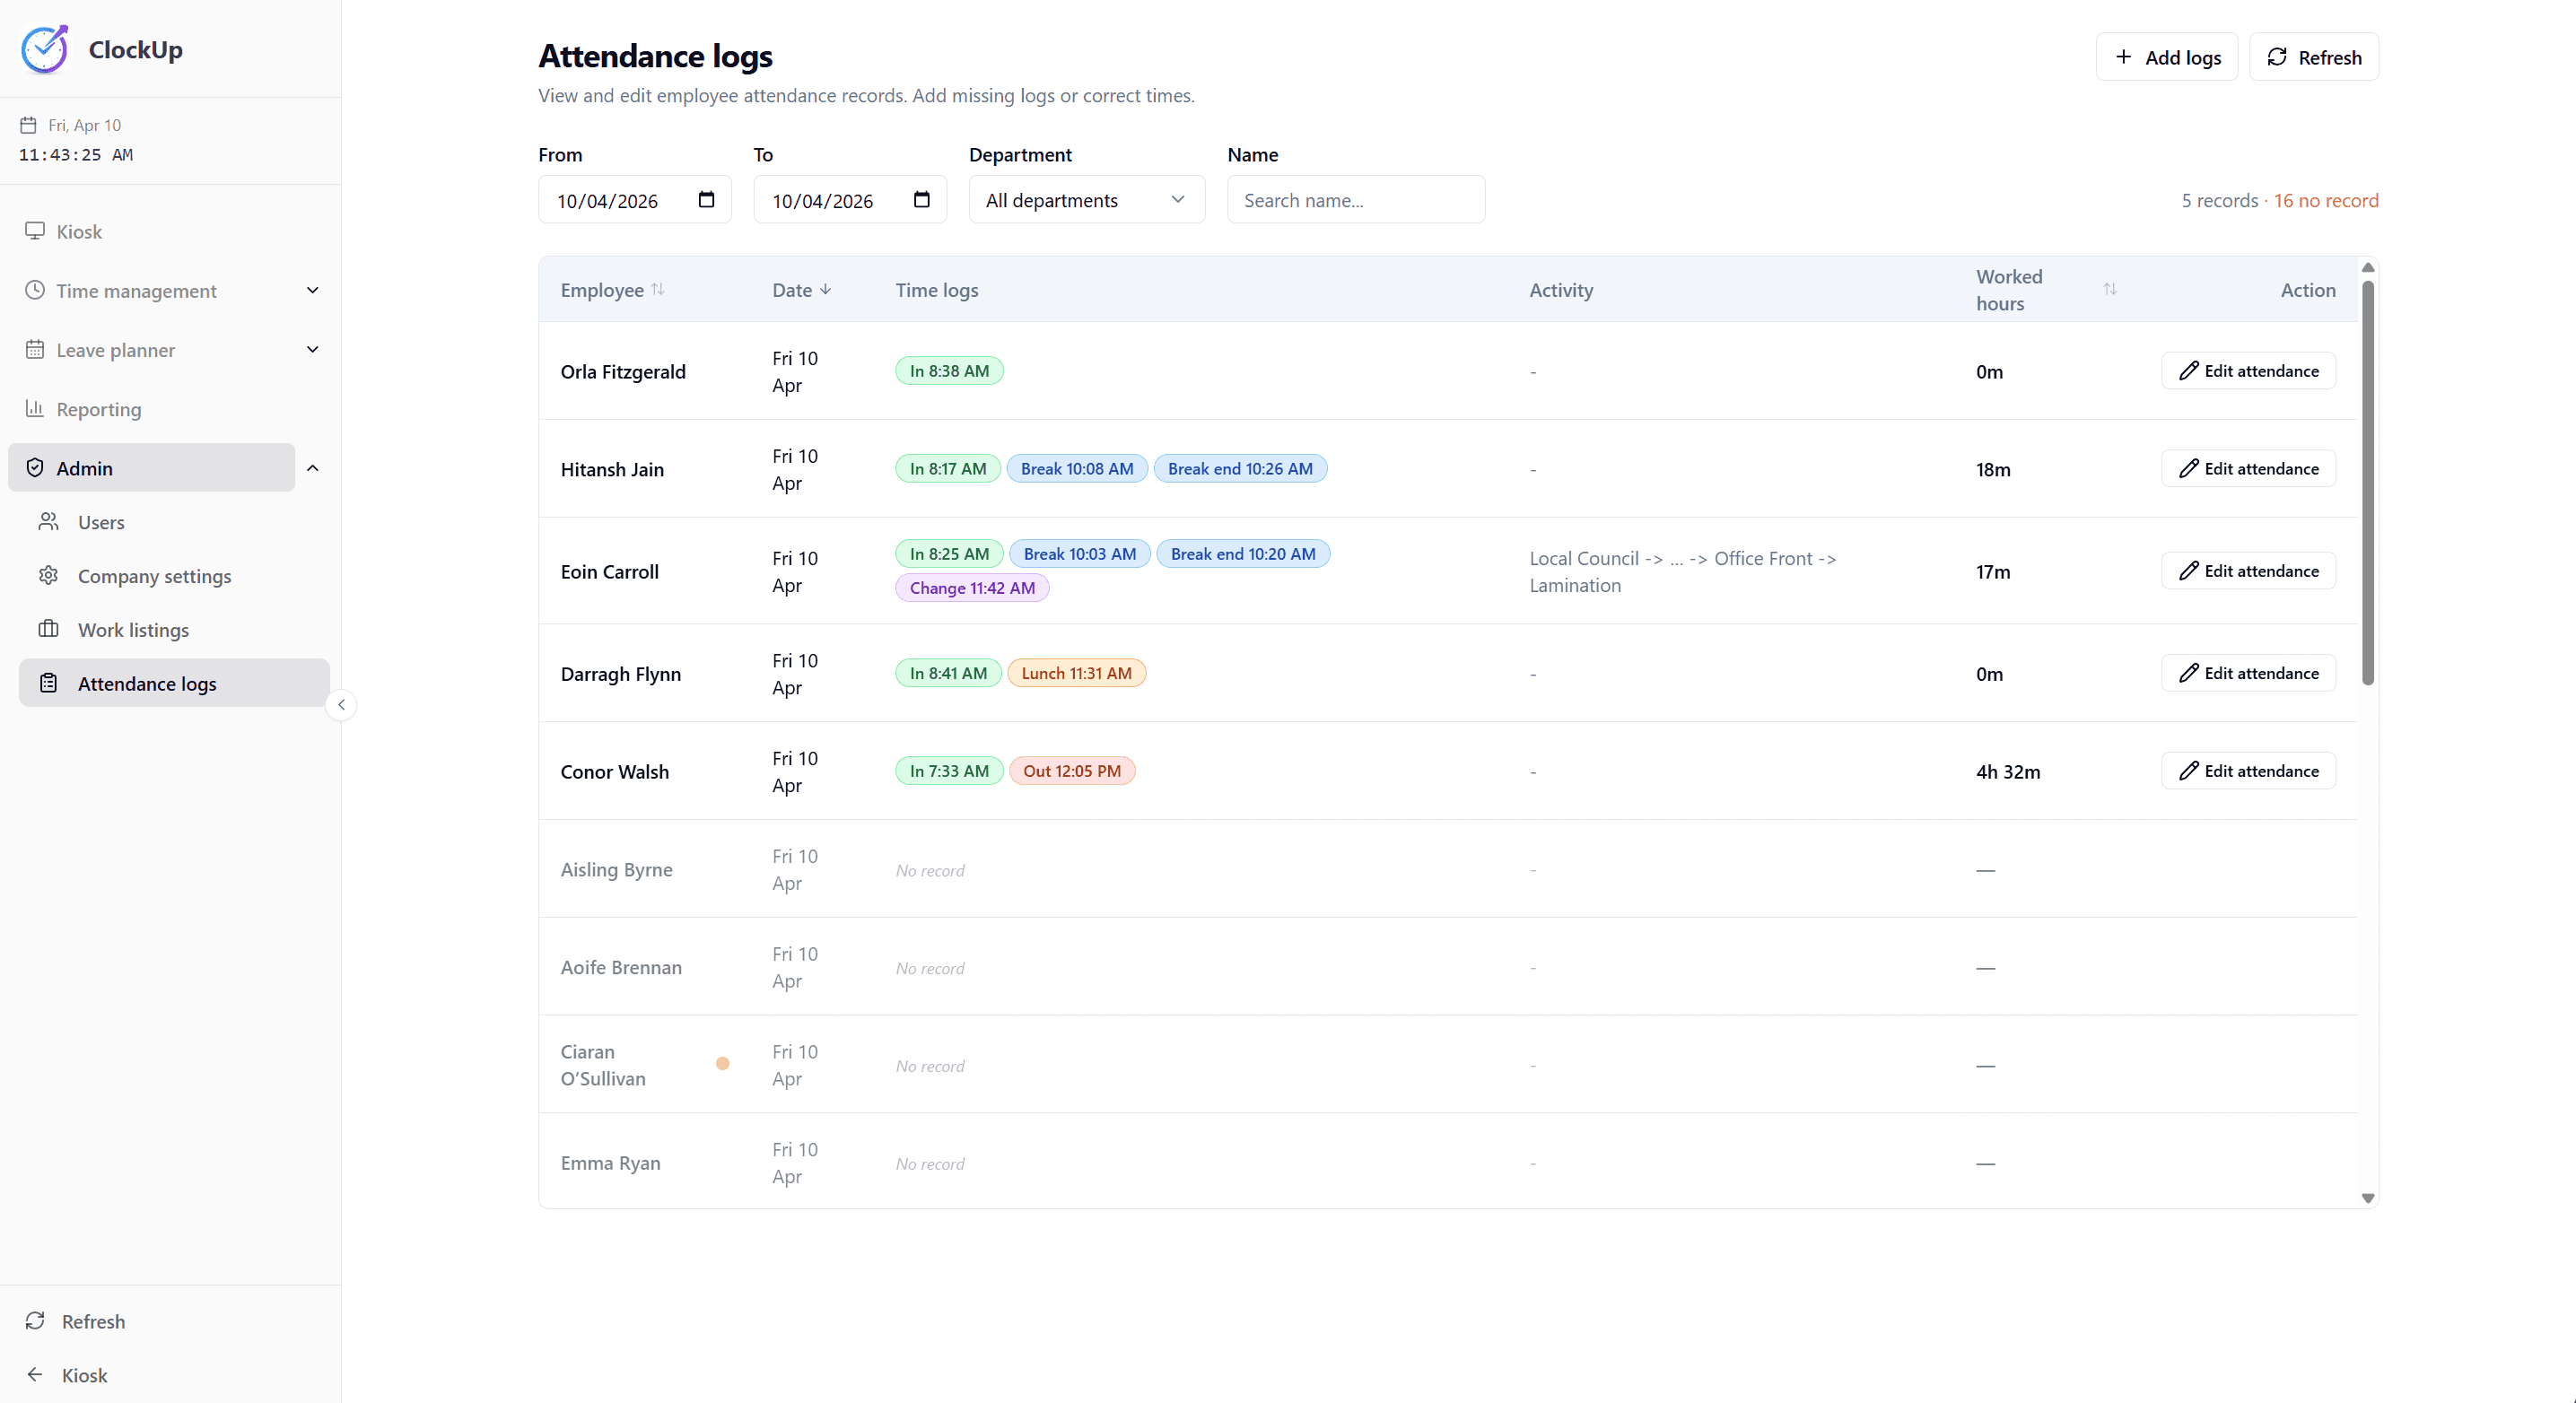The image size is (2576, 1403).
Task: Sort by the Worked hours sort icon
Action: point(2109,289)
